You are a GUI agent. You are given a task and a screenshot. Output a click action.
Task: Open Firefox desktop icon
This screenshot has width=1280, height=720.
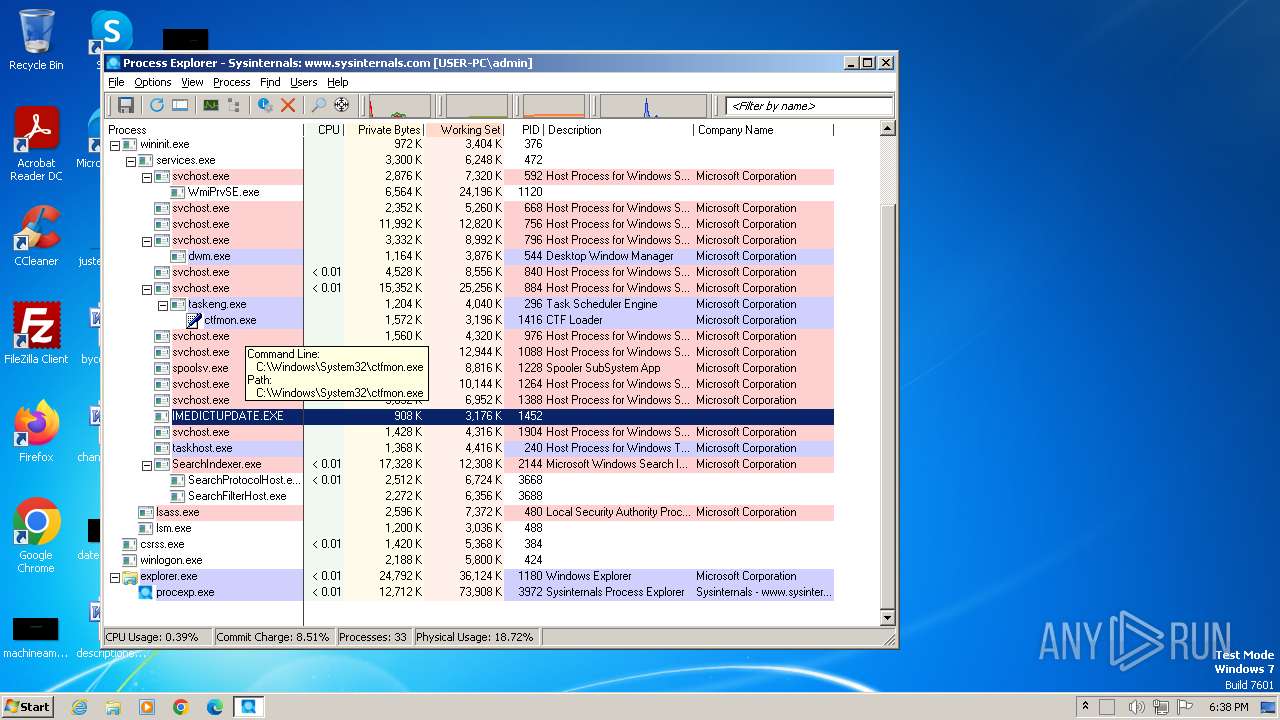coord(36,432)
